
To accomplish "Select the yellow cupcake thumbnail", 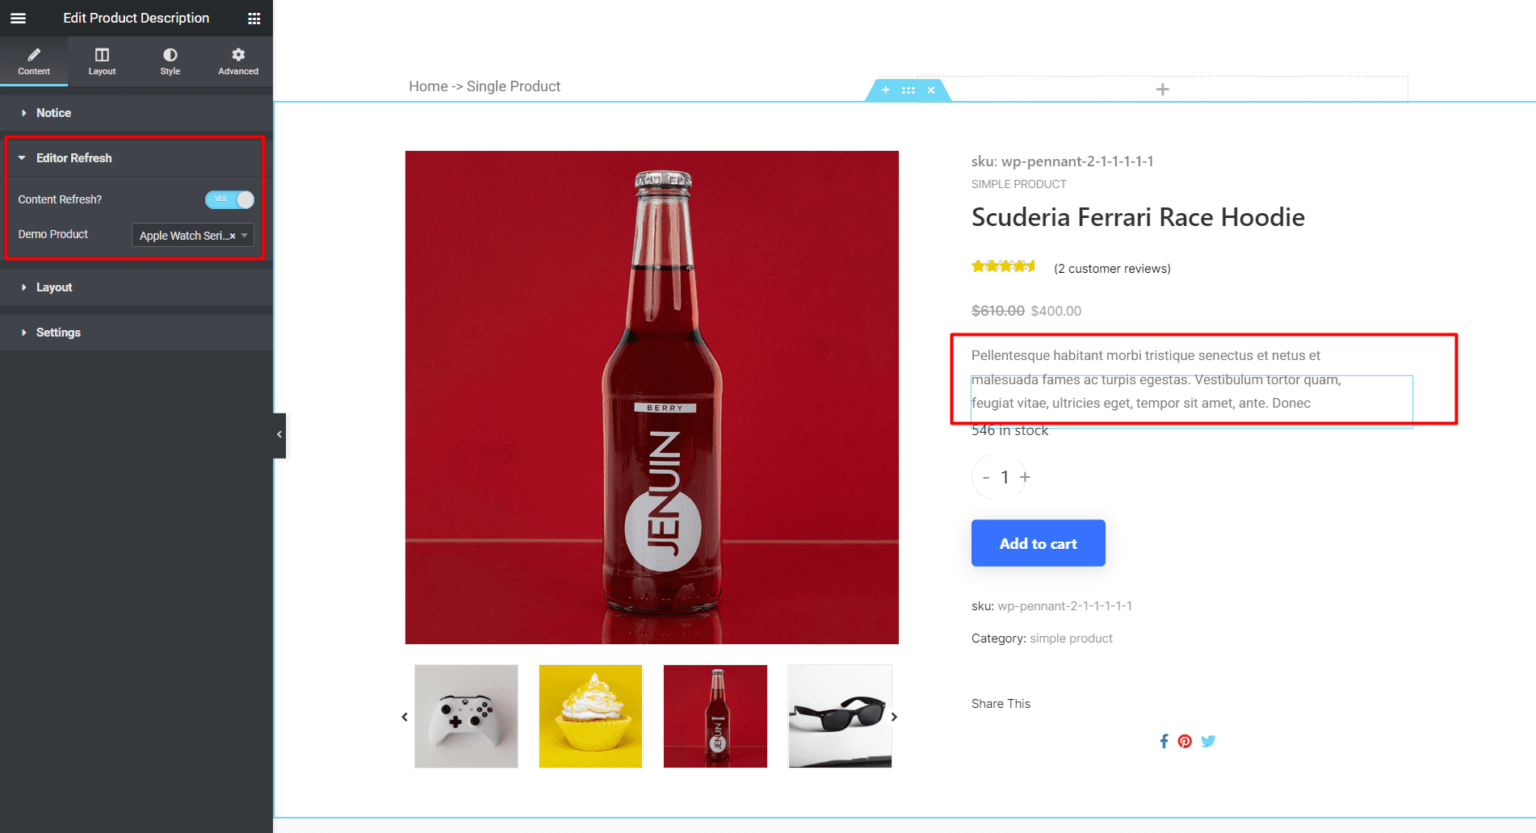I will [x=590, y=716].
